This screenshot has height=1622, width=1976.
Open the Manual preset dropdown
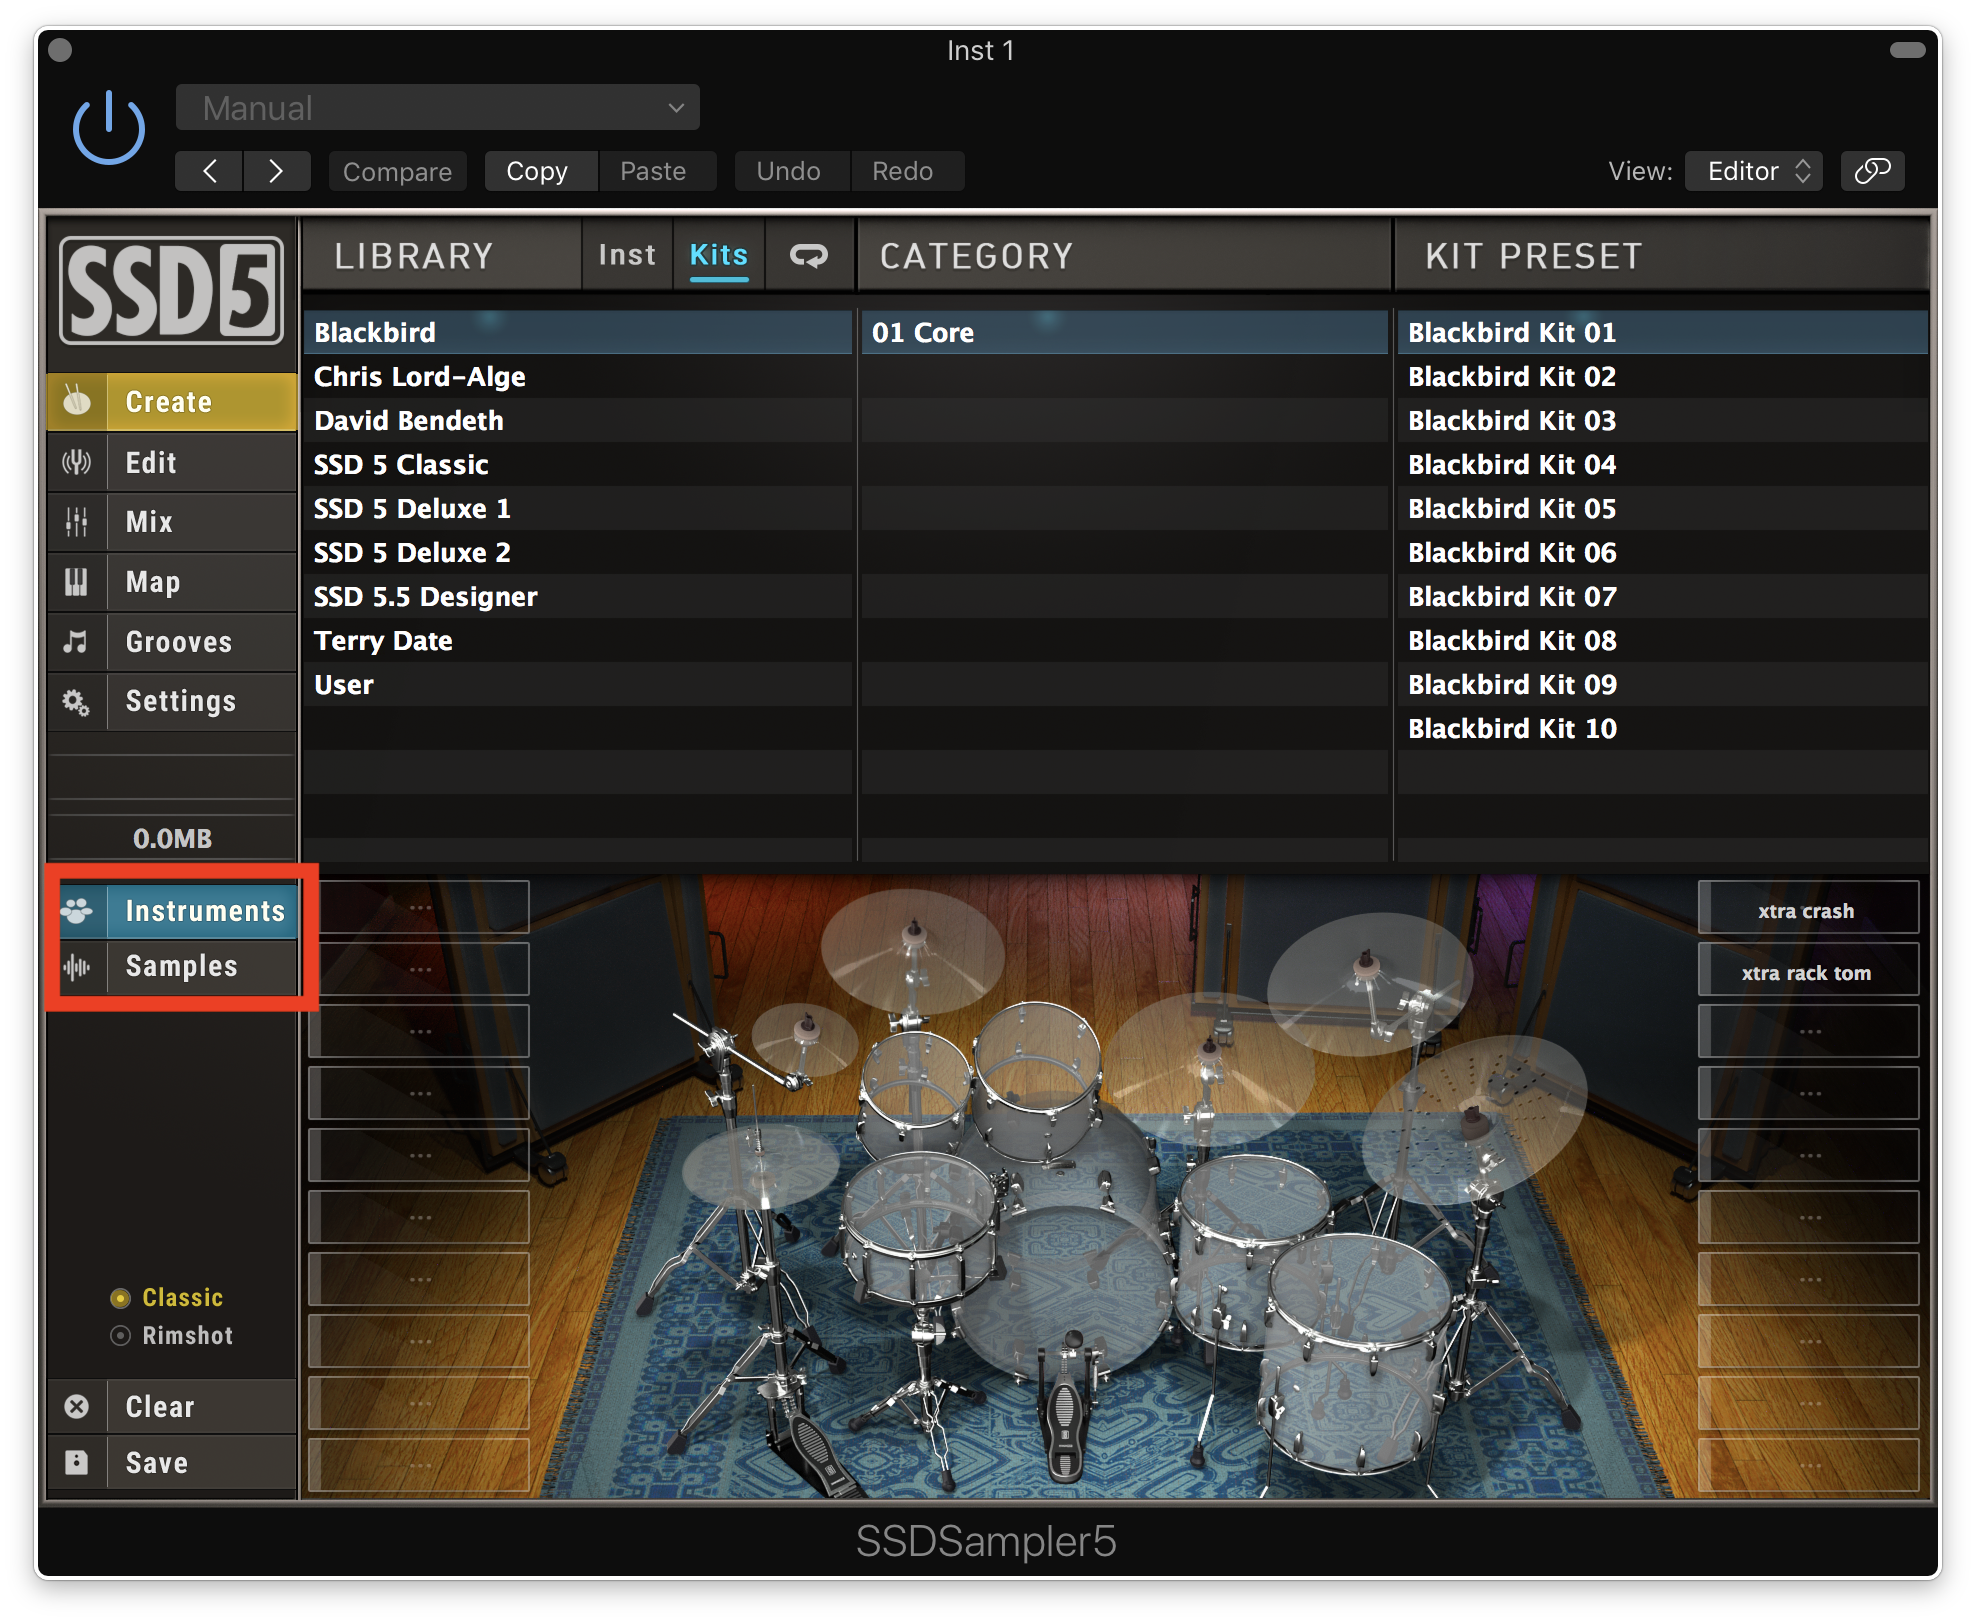[437, 107]
